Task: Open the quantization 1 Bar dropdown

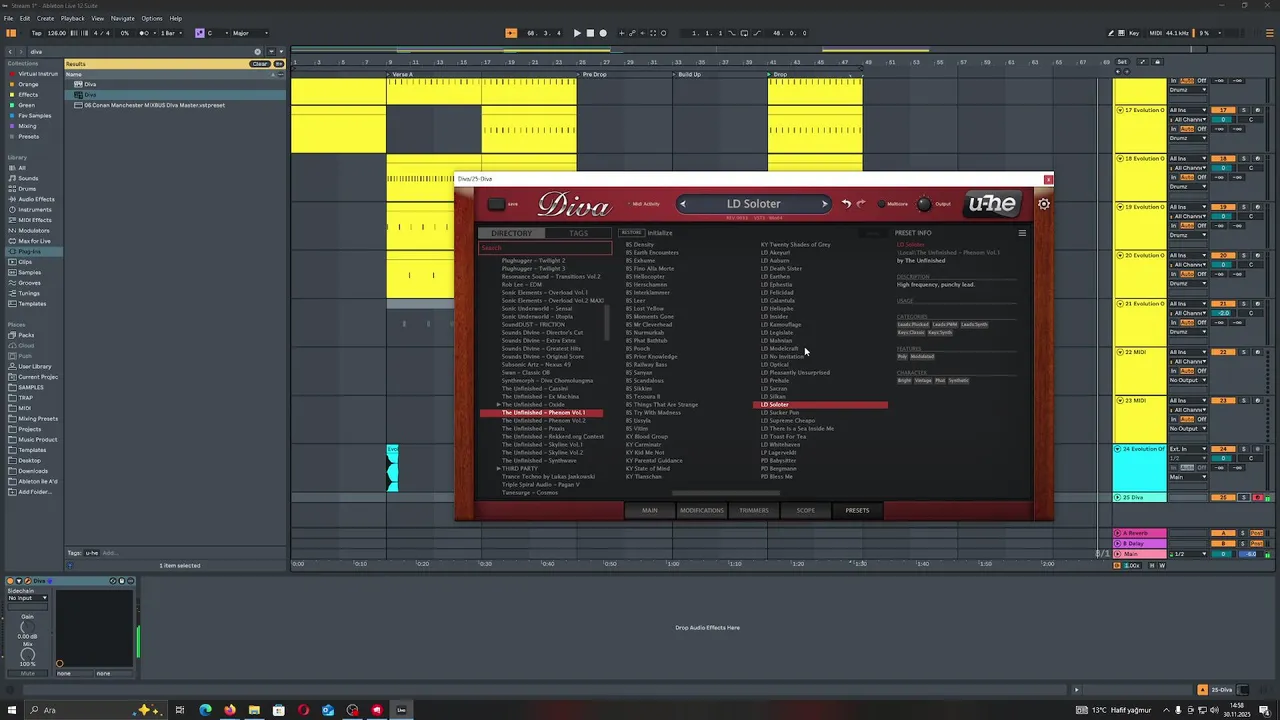Action: coord(170,33)
